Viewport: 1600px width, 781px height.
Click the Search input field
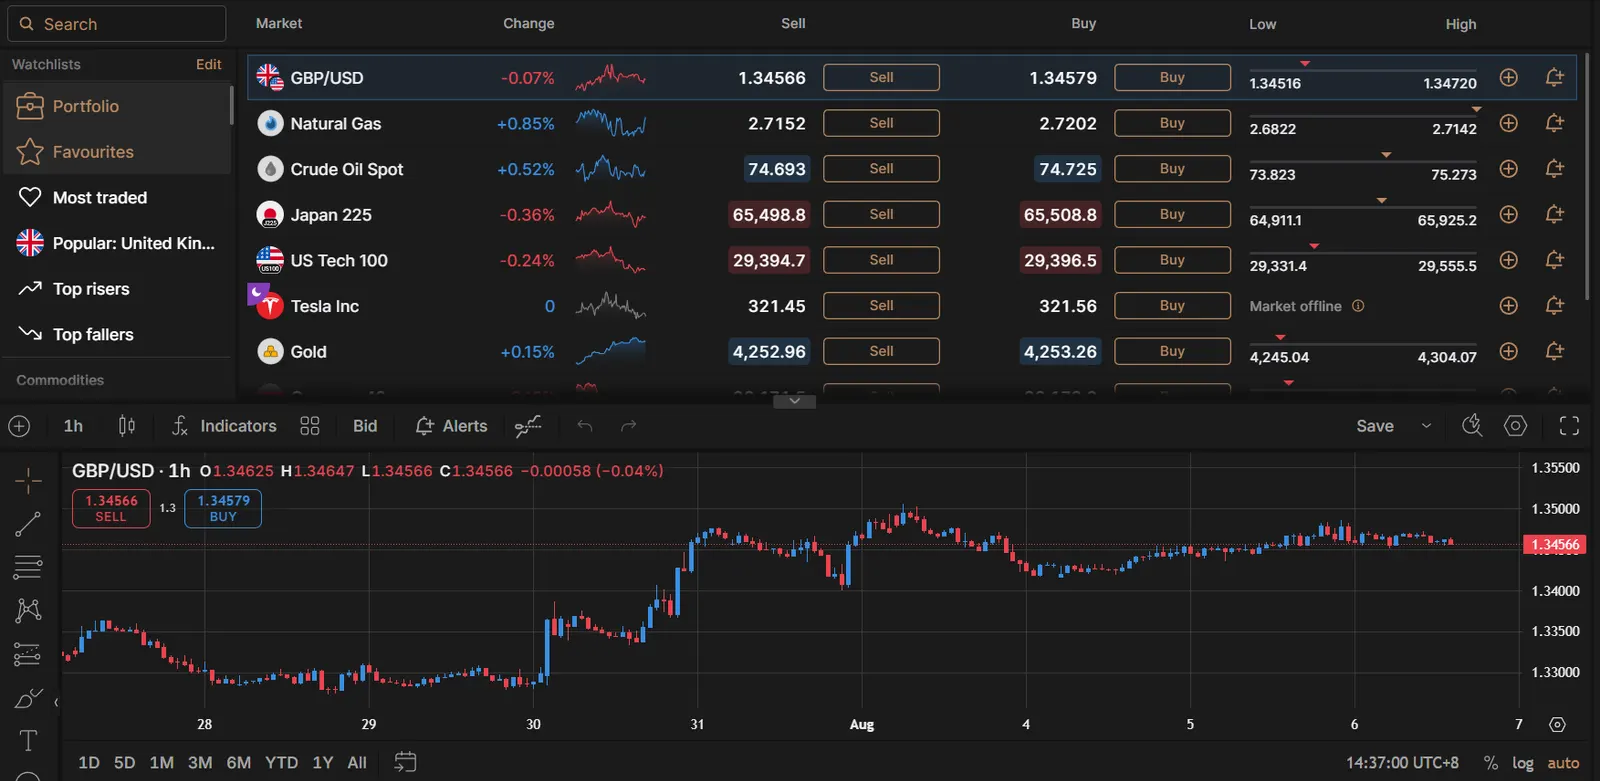pyautogui.click(x=117, y=24)
